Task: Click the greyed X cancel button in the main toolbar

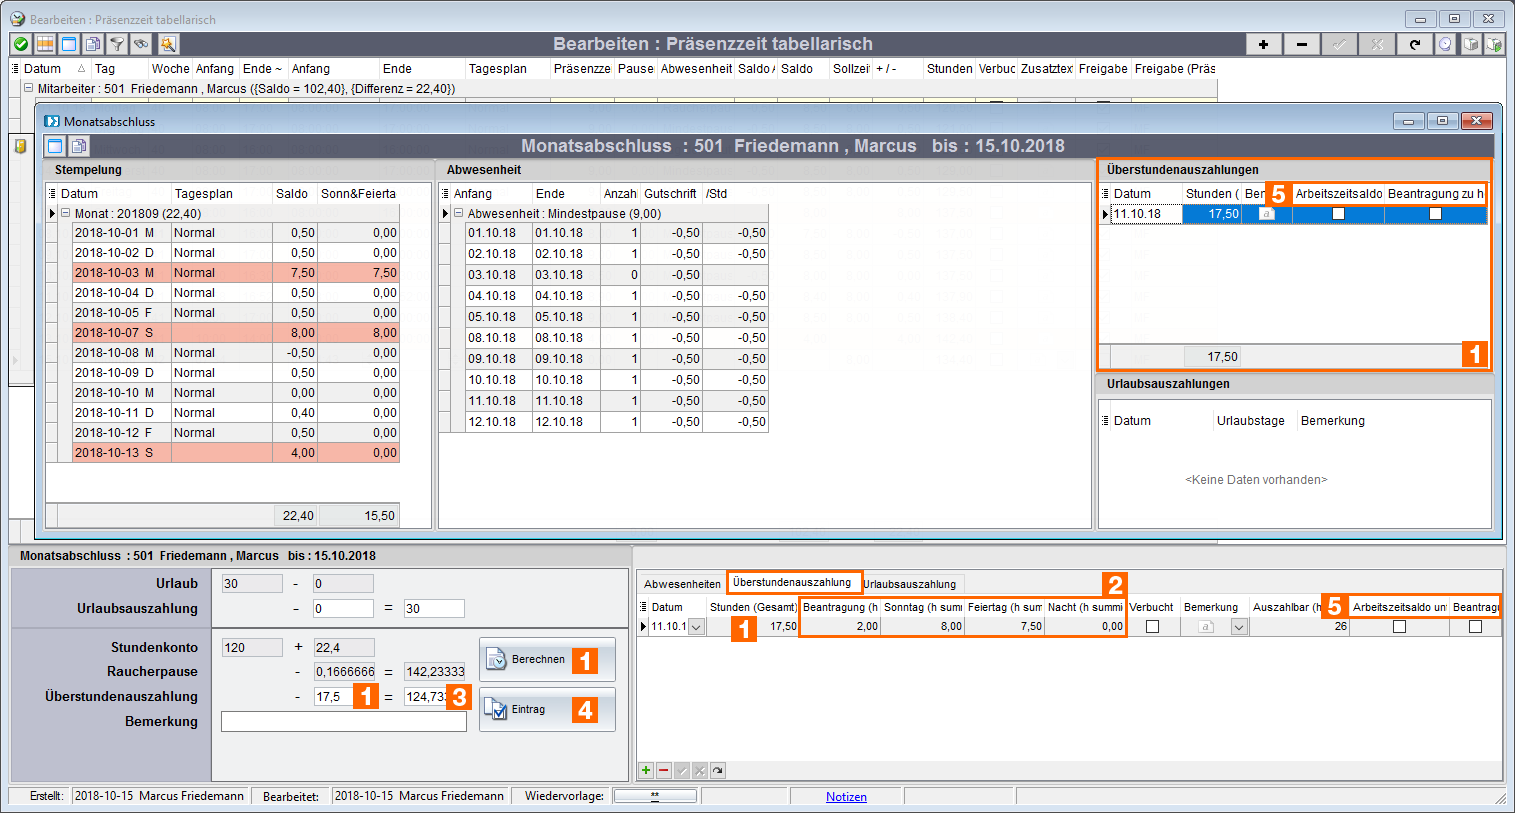Action: coord(1378,44)
